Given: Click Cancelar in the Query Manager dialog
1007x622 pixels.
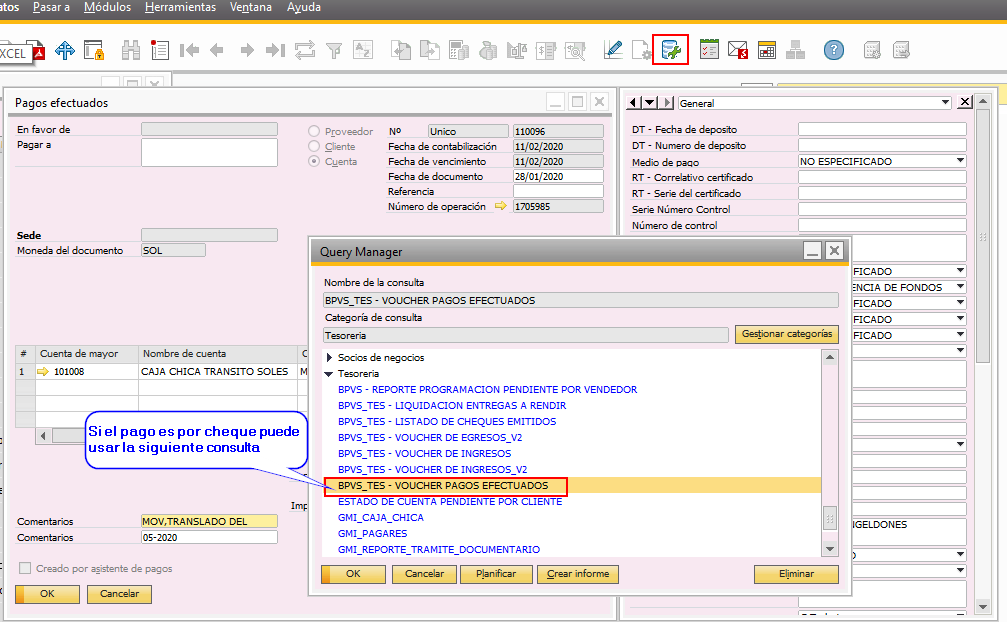Looking at the screenshot, I should [424, 574].
